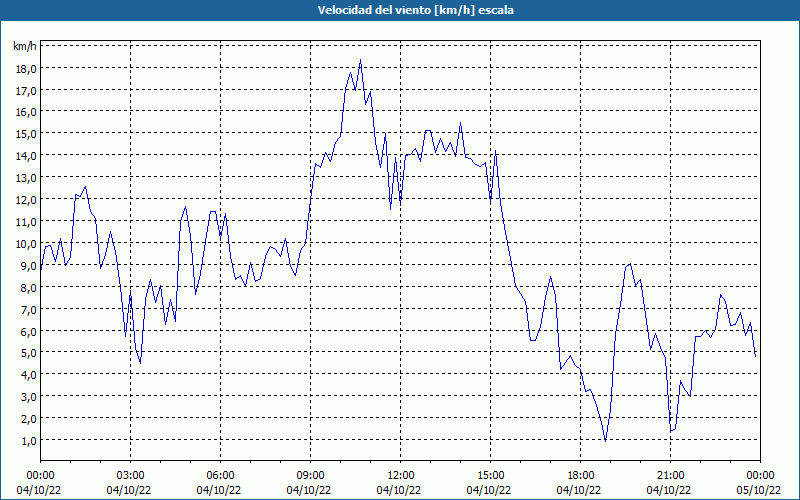Select the 16,0 y-axis value
The height and width of the screenshot is (500, 800).
point(26,112)
